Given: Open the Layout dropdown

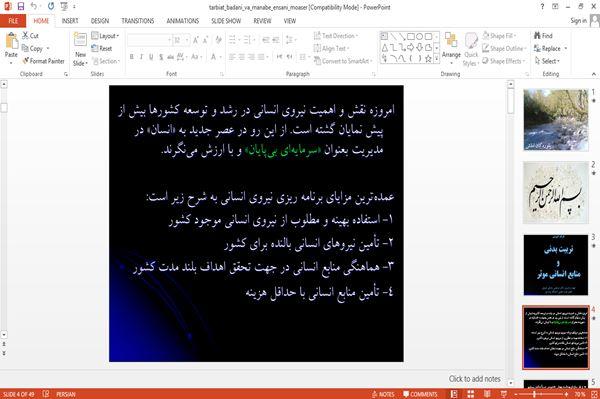Looking at the screenshot, I should pyautogui.click(x=106, y=36).
